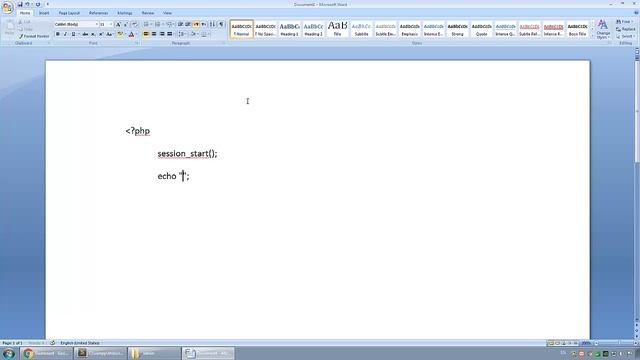
Task: Click Find in Editing group
Action: click(624, 22)
